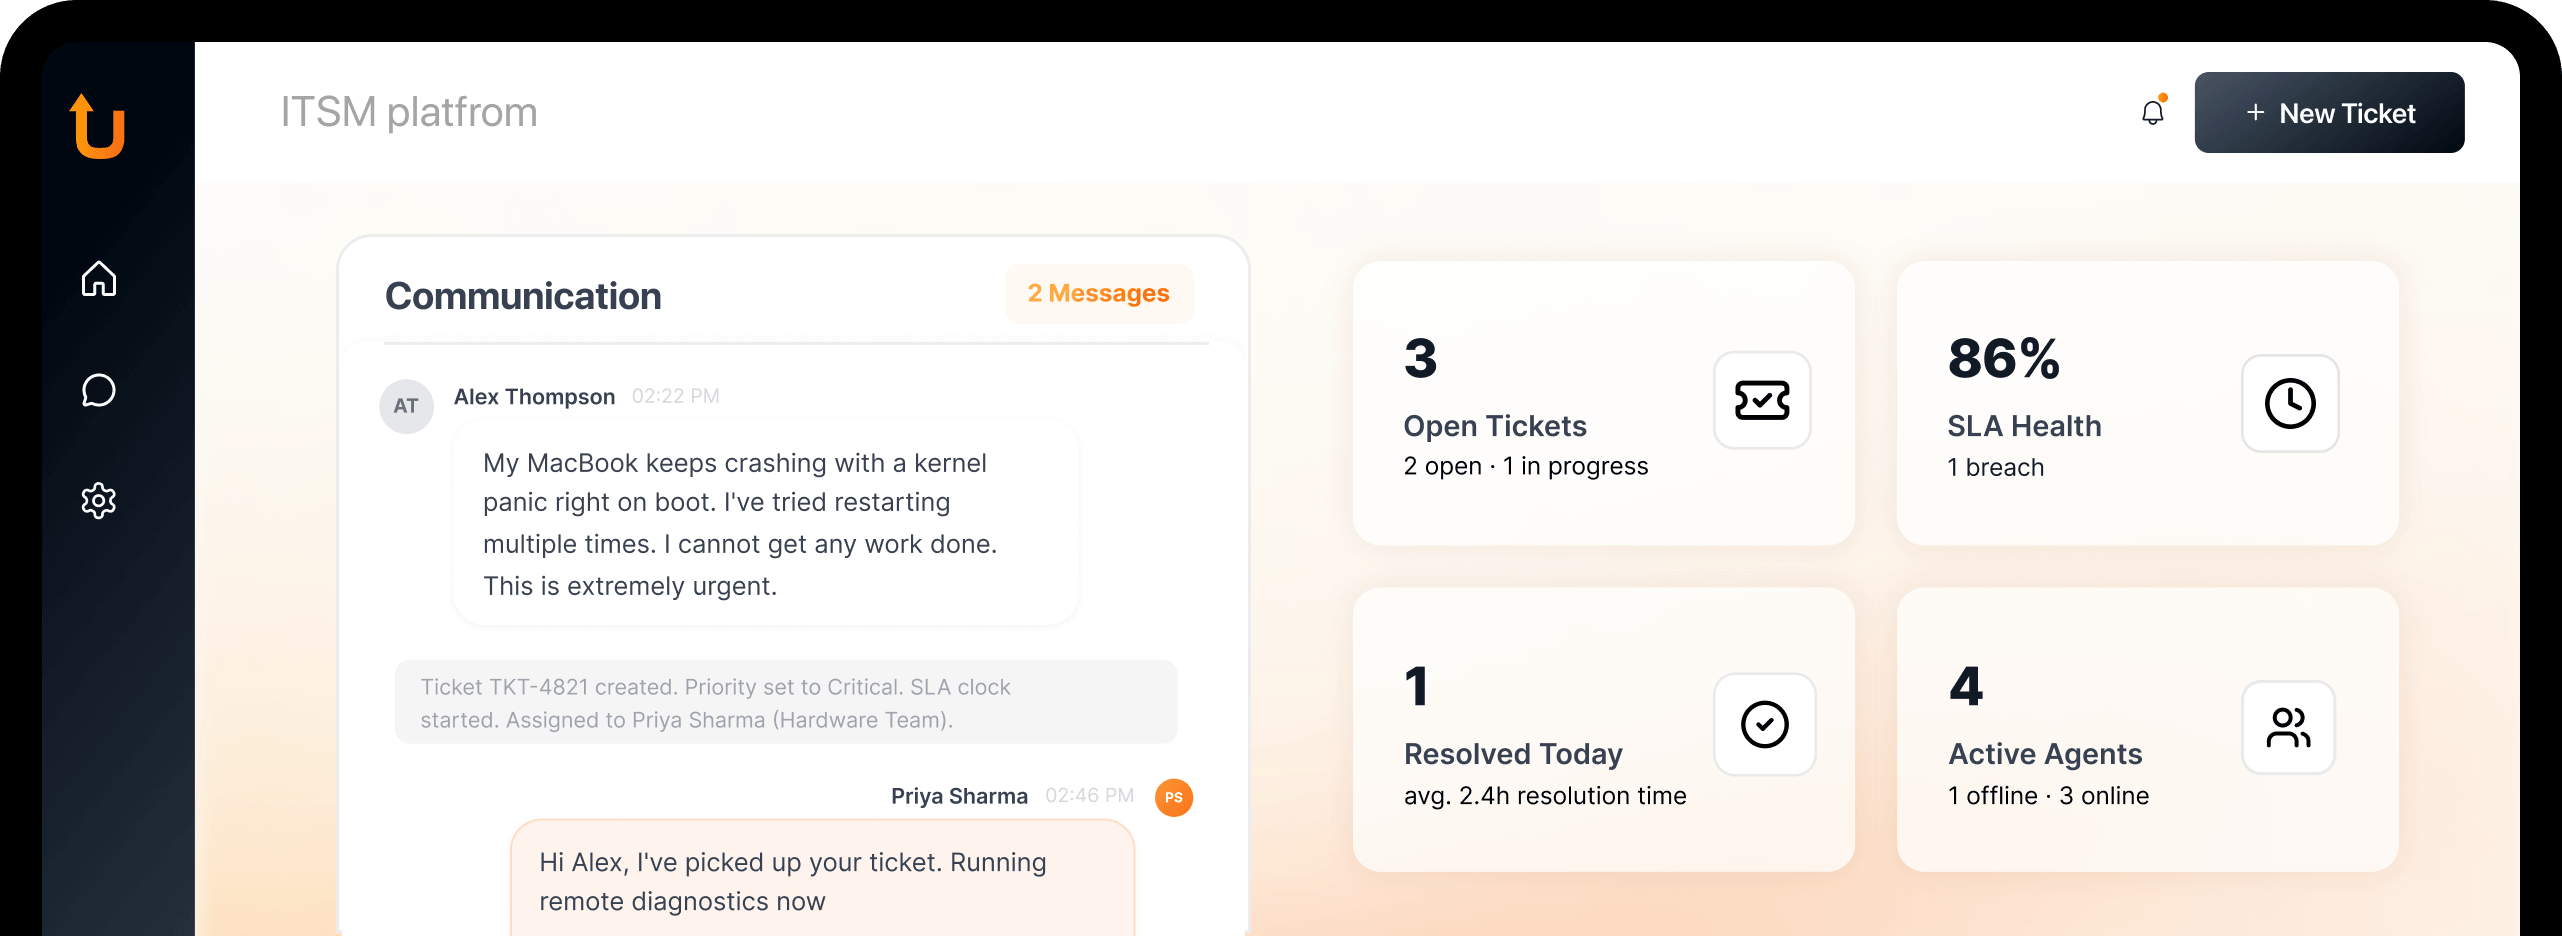
Task: Click the SLA Health clock icon
Action: [x=2289, y=403]
